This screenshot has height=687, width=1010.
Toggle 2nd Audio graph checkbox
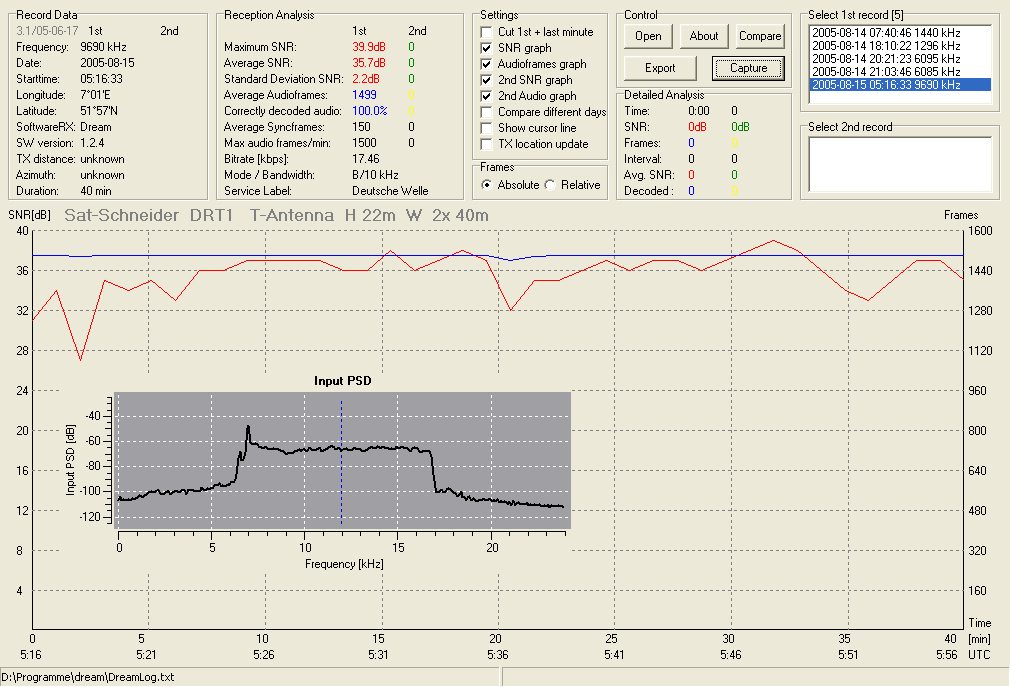click(x=486, y=96)
